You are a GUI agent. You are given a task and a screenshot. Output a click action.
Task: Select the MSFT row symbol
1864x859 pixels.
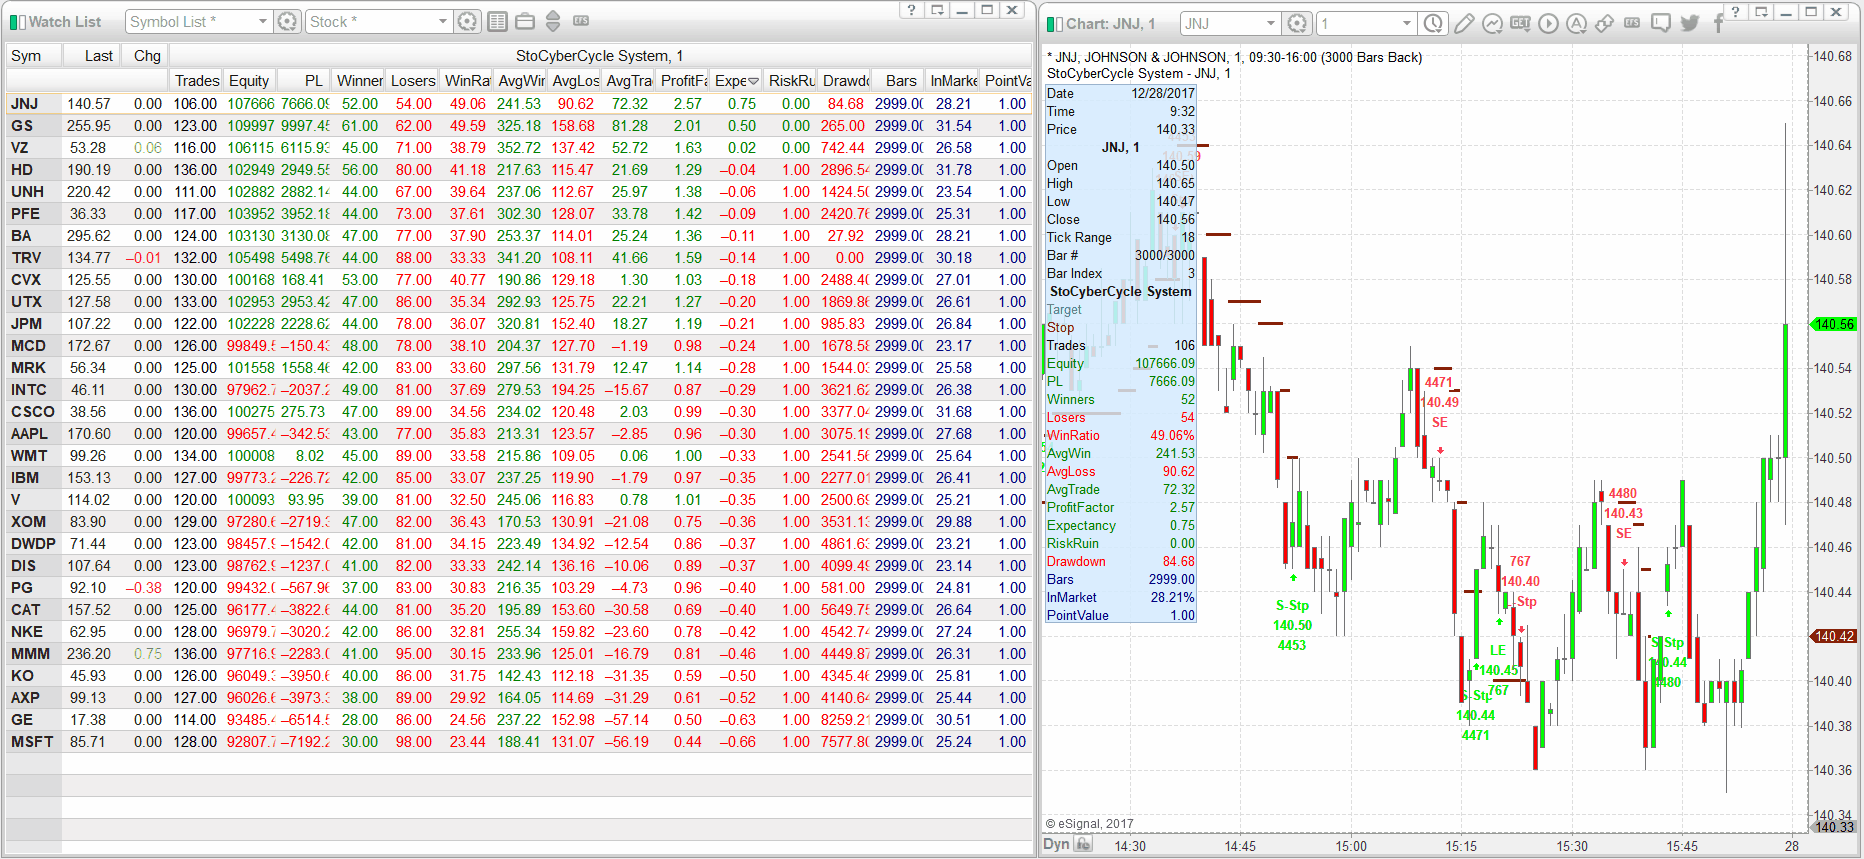(32, 742)
